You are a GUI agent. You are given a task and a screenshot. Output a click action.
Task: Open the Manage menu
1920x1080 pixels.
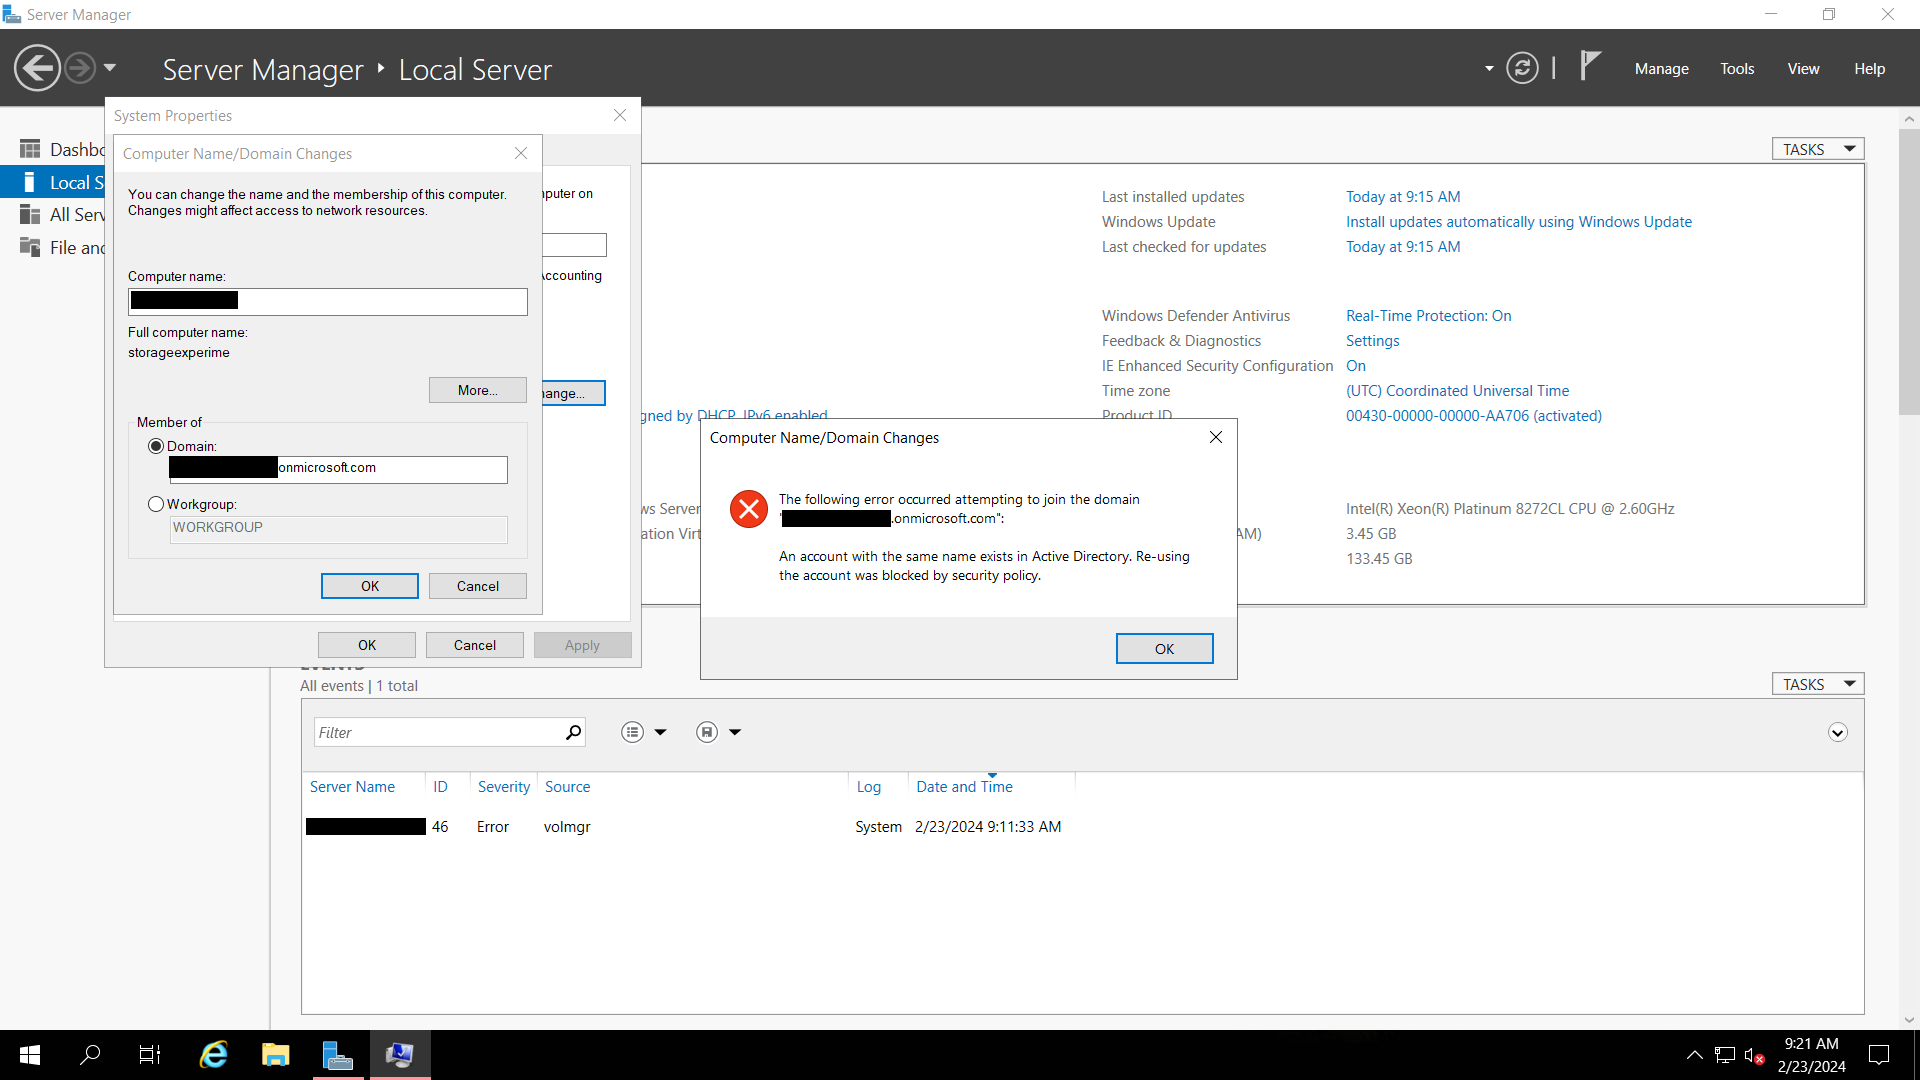click(1661, 69)
